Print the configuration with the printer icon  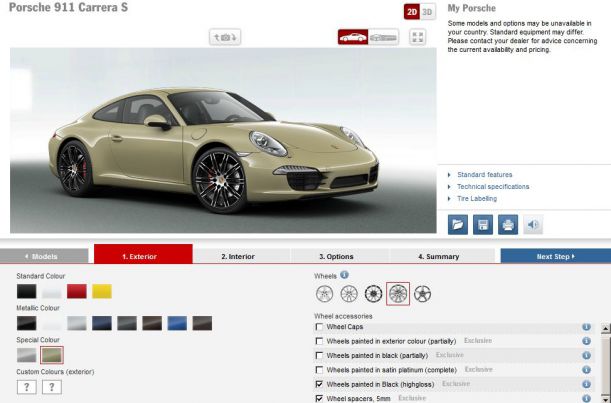click(508, 224)
